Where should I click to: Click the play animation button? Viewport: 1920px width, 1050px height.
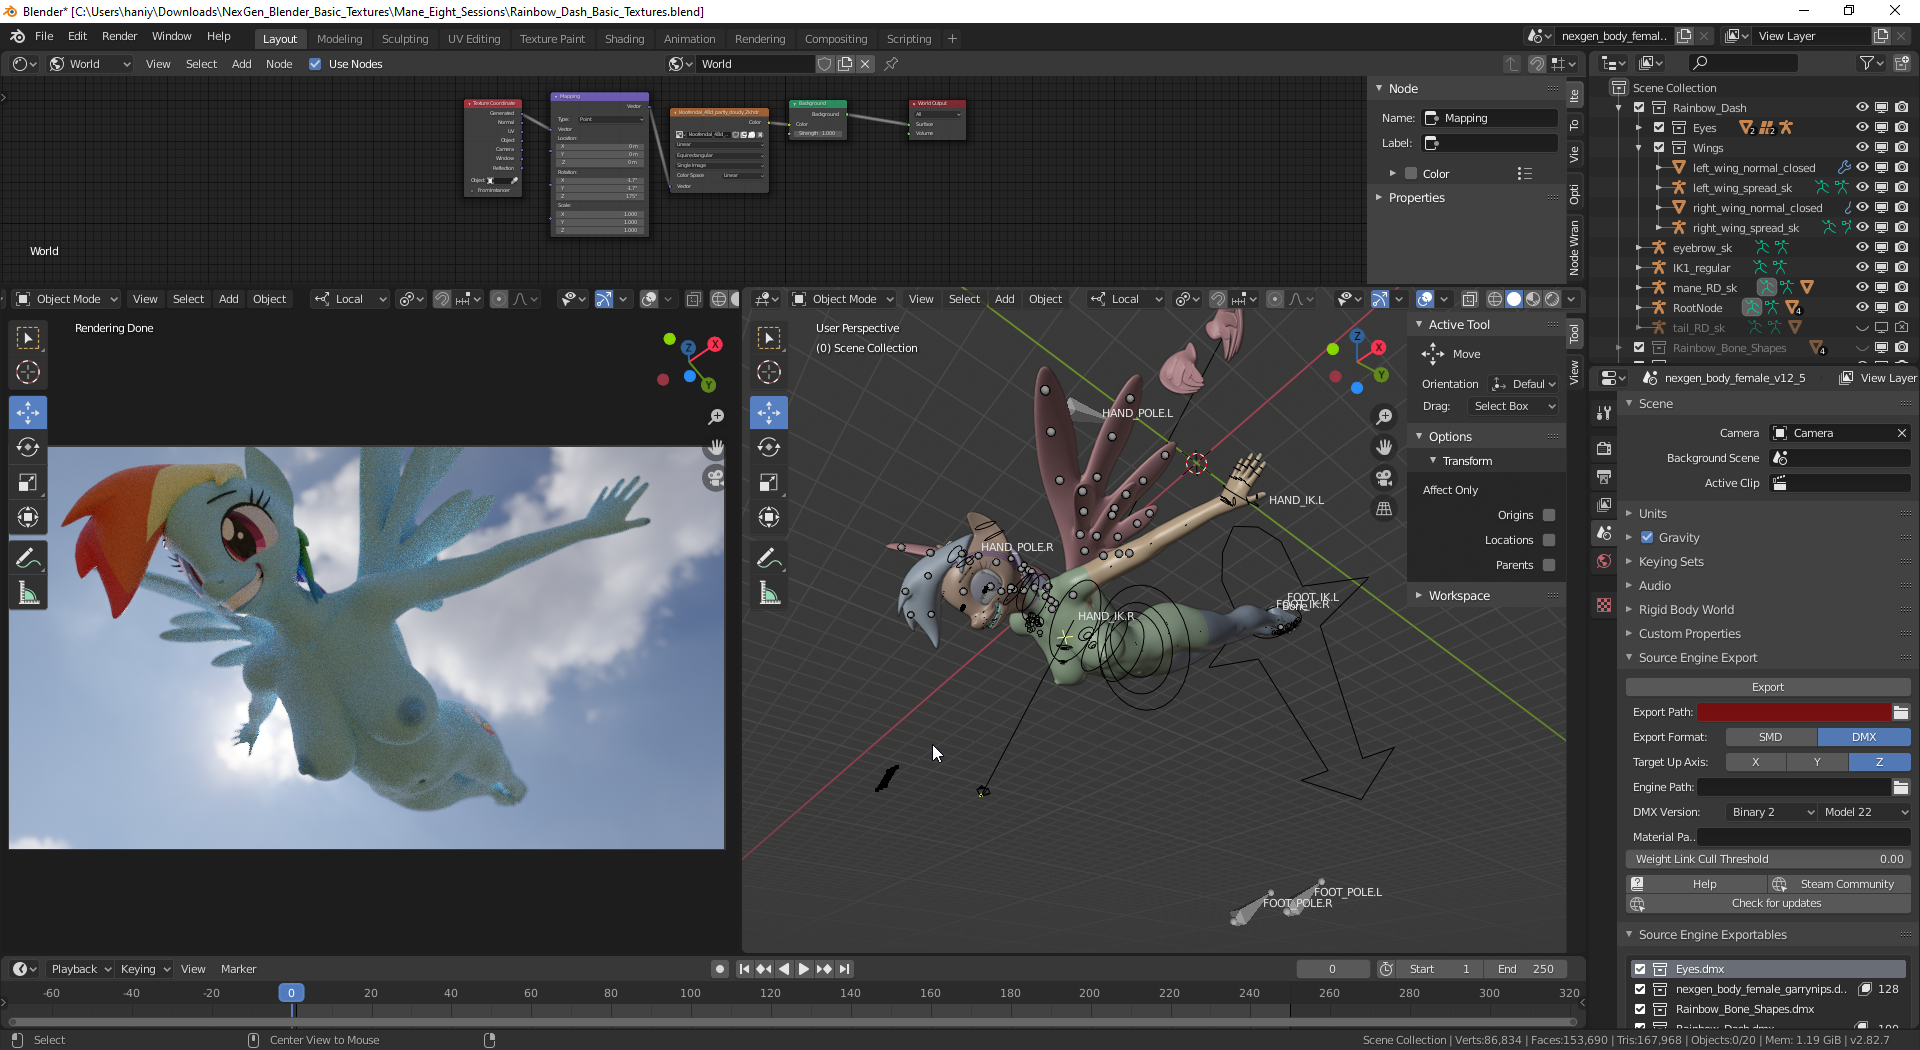click(x=803, y=969)
